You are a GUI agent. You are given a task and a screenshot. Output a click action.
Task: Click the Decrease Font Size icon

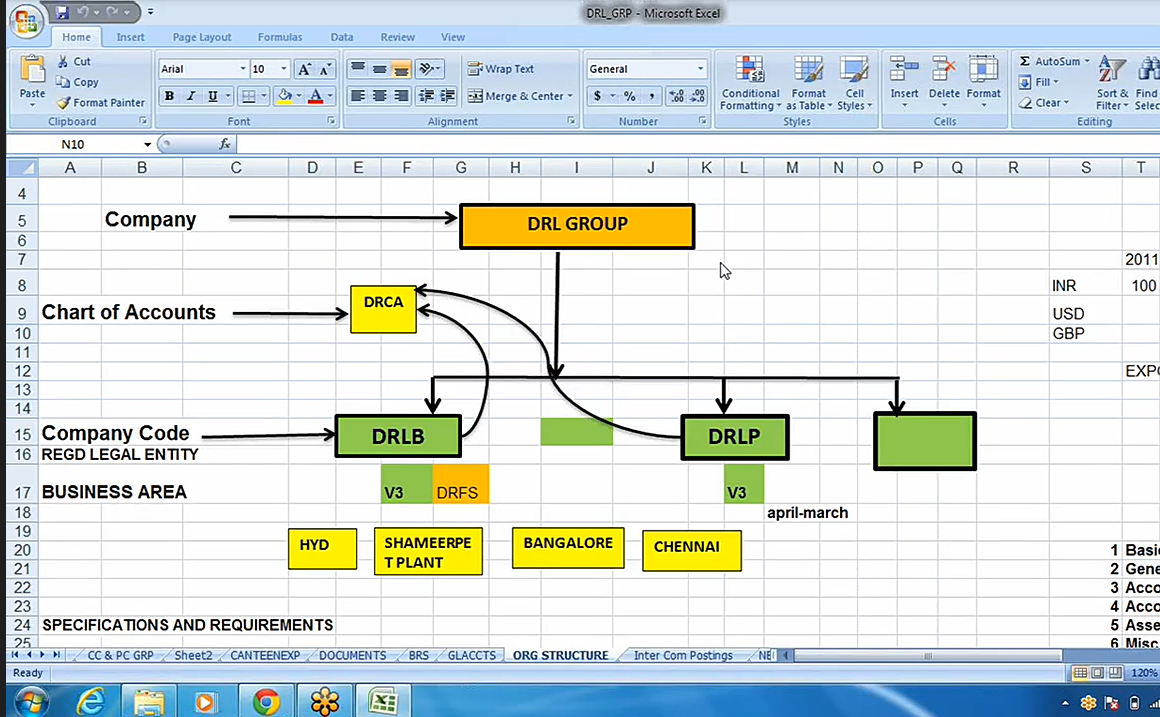coord(325,69)
